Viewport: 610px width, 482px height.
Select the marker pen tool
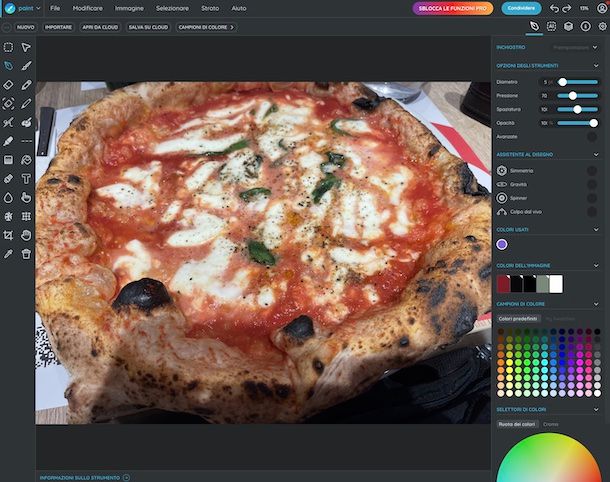(8, 141)
